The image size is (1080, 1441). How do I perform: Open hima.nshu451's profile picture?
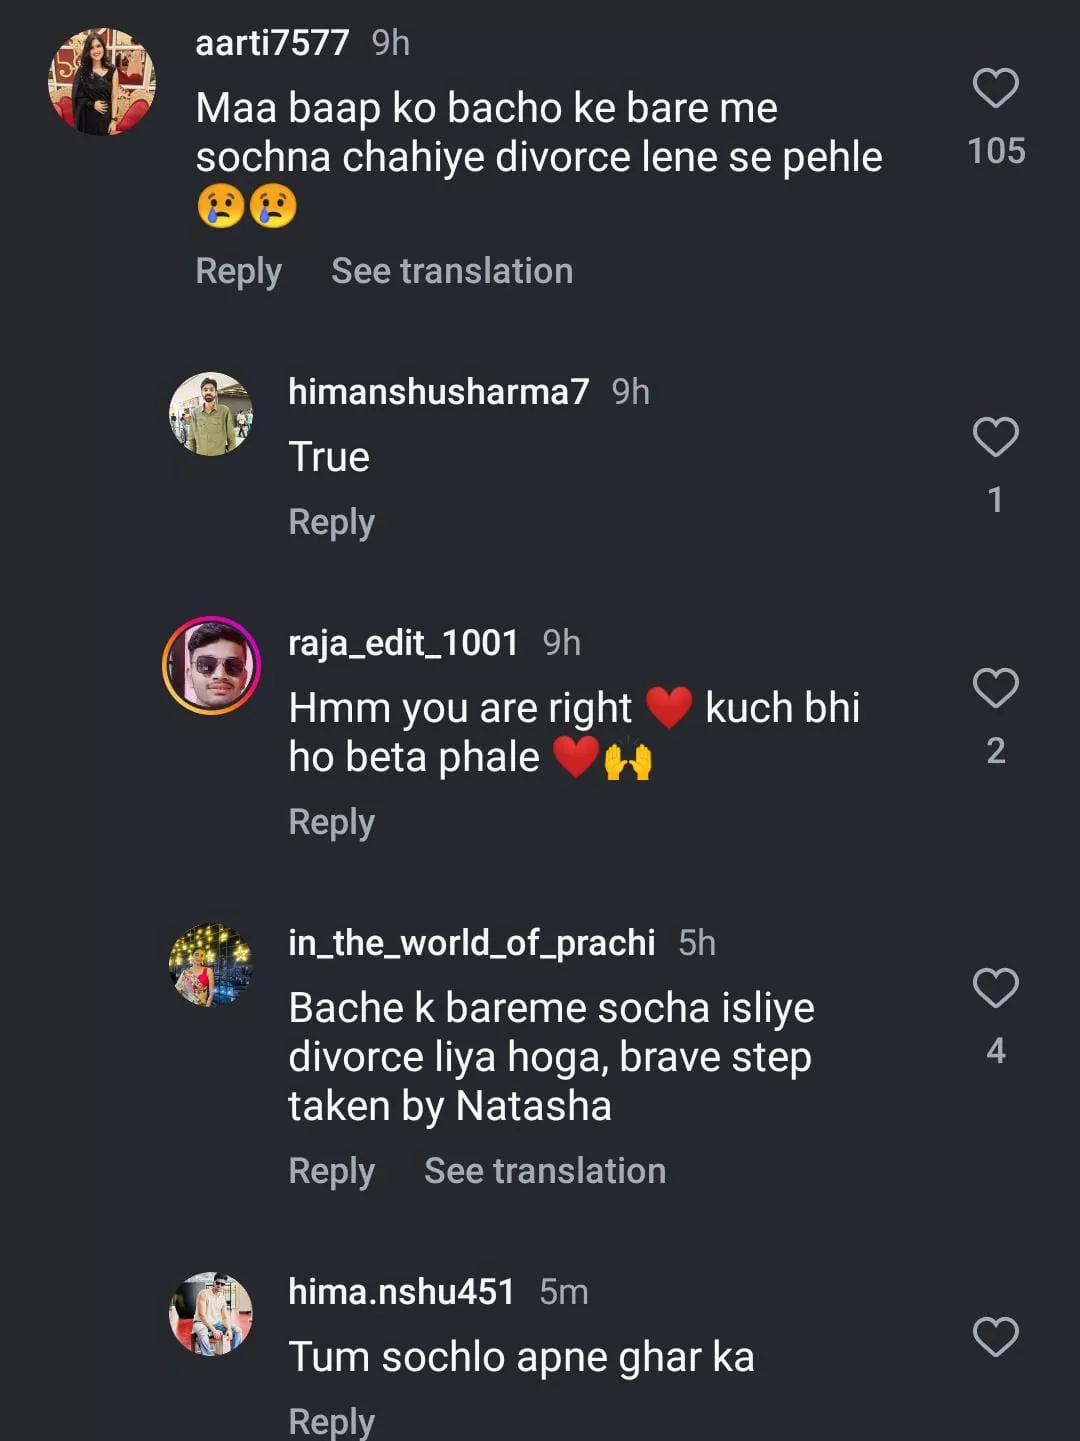pos(211,1314)
